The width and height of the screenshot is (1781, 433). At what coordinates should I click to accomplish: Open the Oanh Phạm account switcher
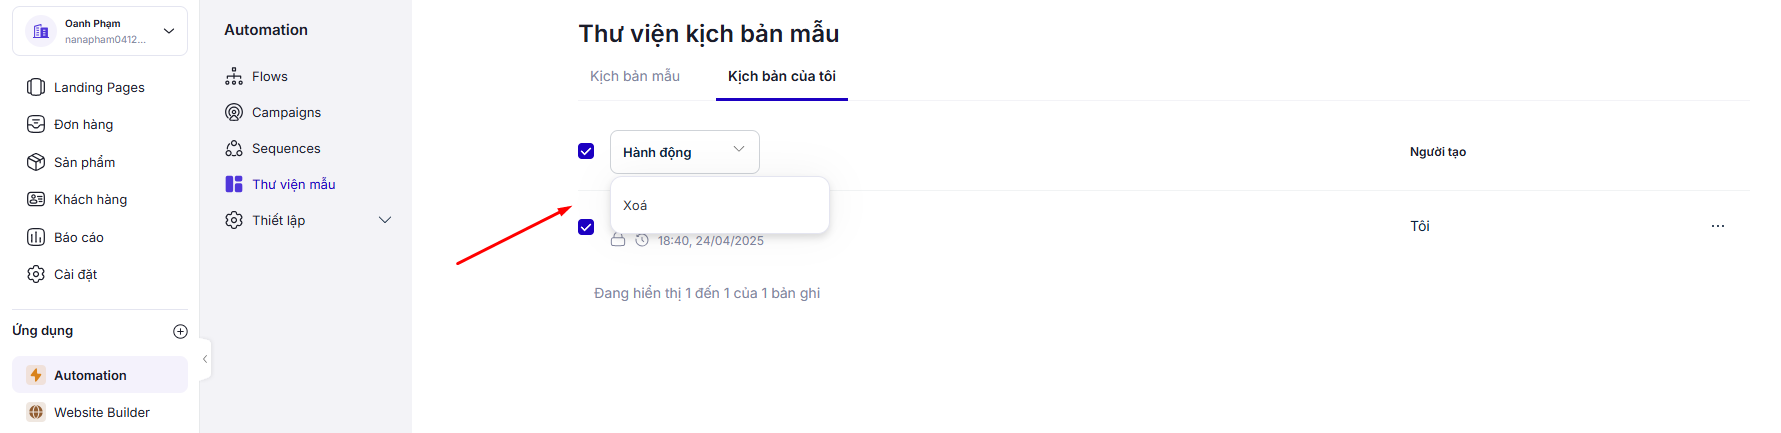(100, 31)
